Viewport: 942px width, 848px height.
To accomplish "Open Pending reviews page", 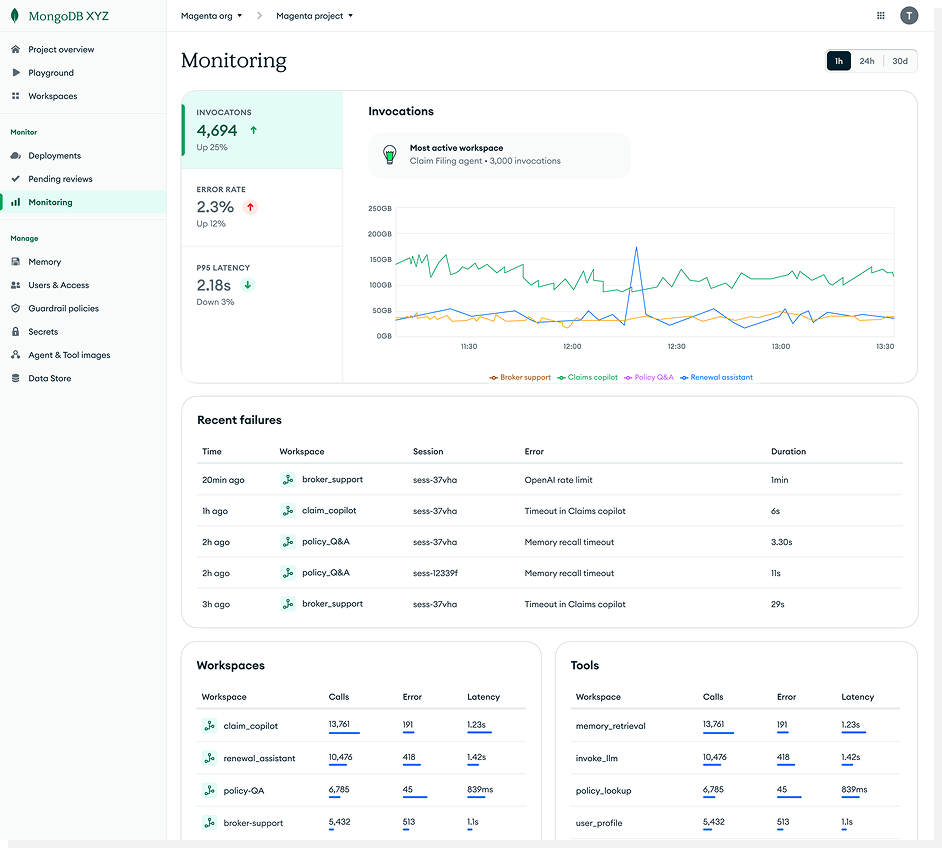I will click(x=60, y=179).
